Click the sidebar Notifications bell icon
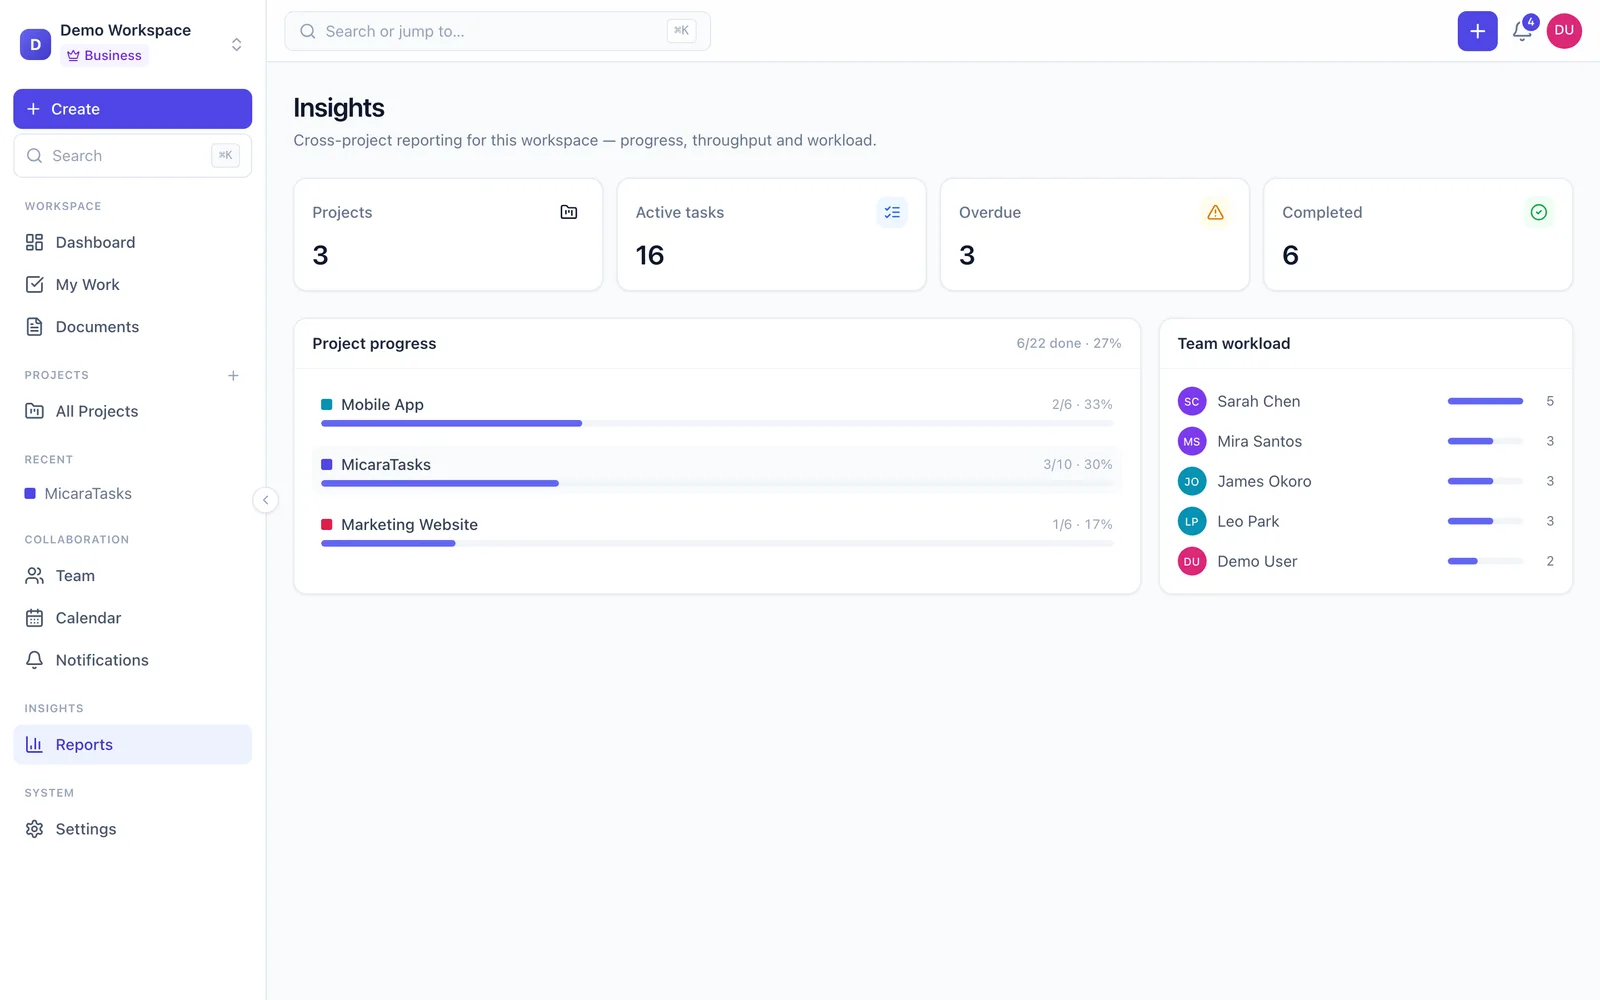Image resolution: width=1600 pixels, height=1000 pixels. coord(34,660)
